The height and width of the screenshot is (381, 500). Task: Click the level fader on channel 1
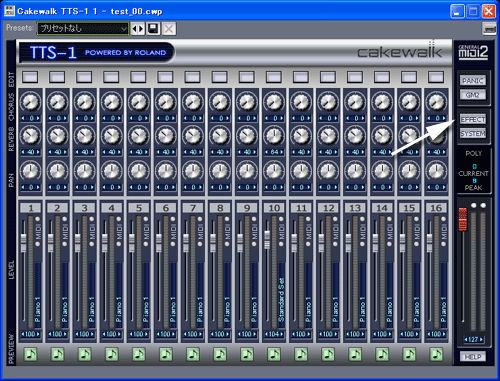23,243
